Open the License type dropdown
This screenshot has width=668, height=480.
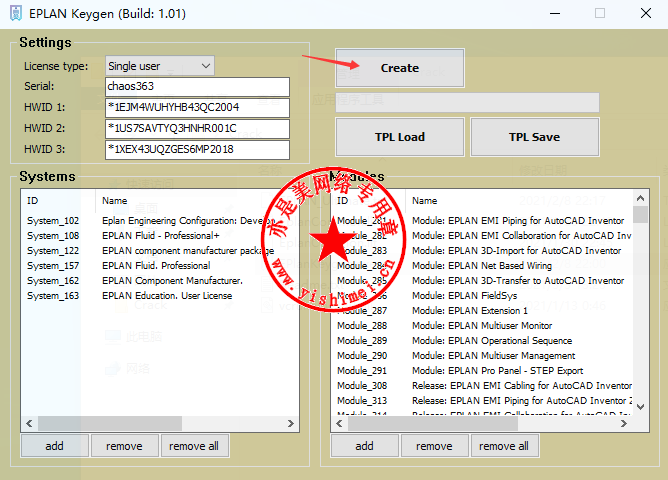point(160,66)
